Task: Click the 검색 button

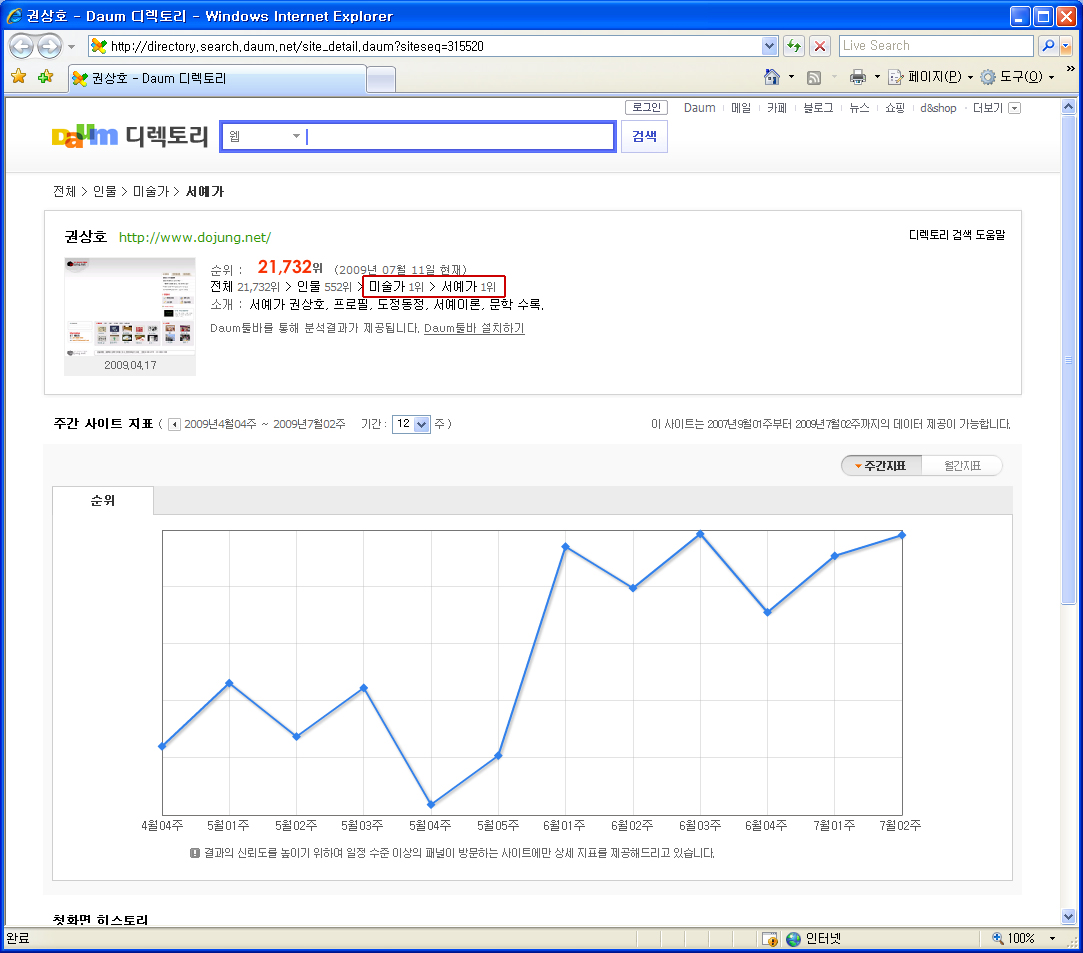Action: click(644, 136)
